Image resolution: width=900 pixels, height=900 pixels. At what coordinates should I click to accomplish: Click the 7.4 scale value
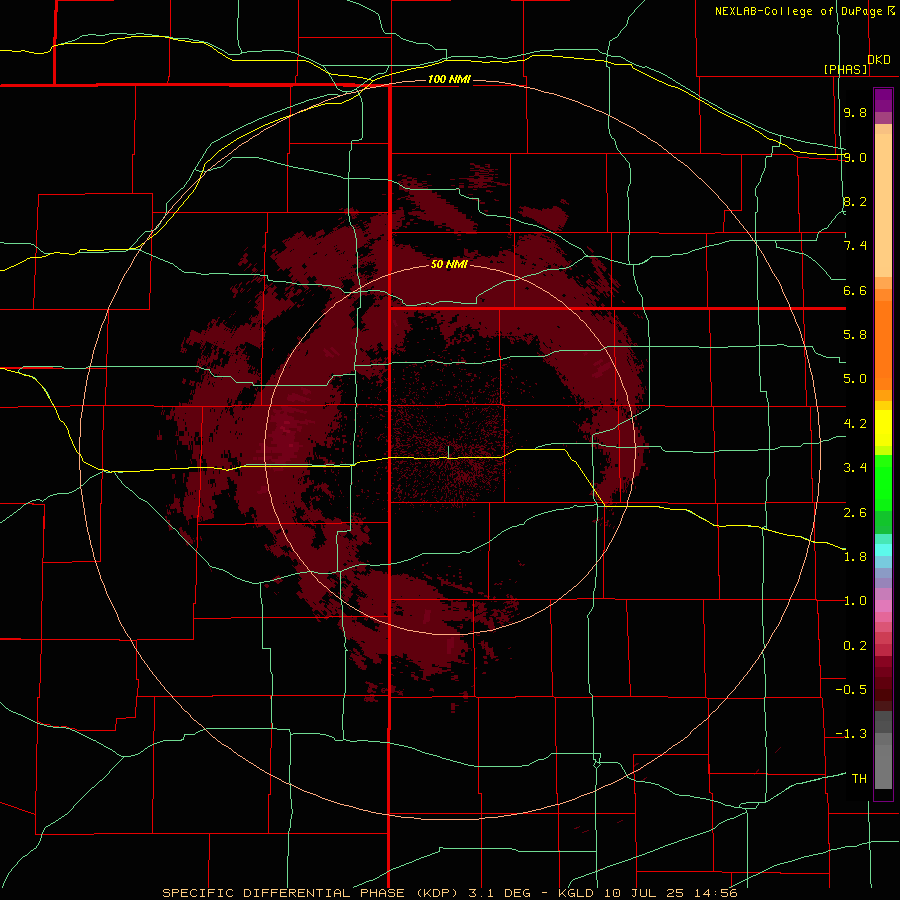[x=855, y=246]
